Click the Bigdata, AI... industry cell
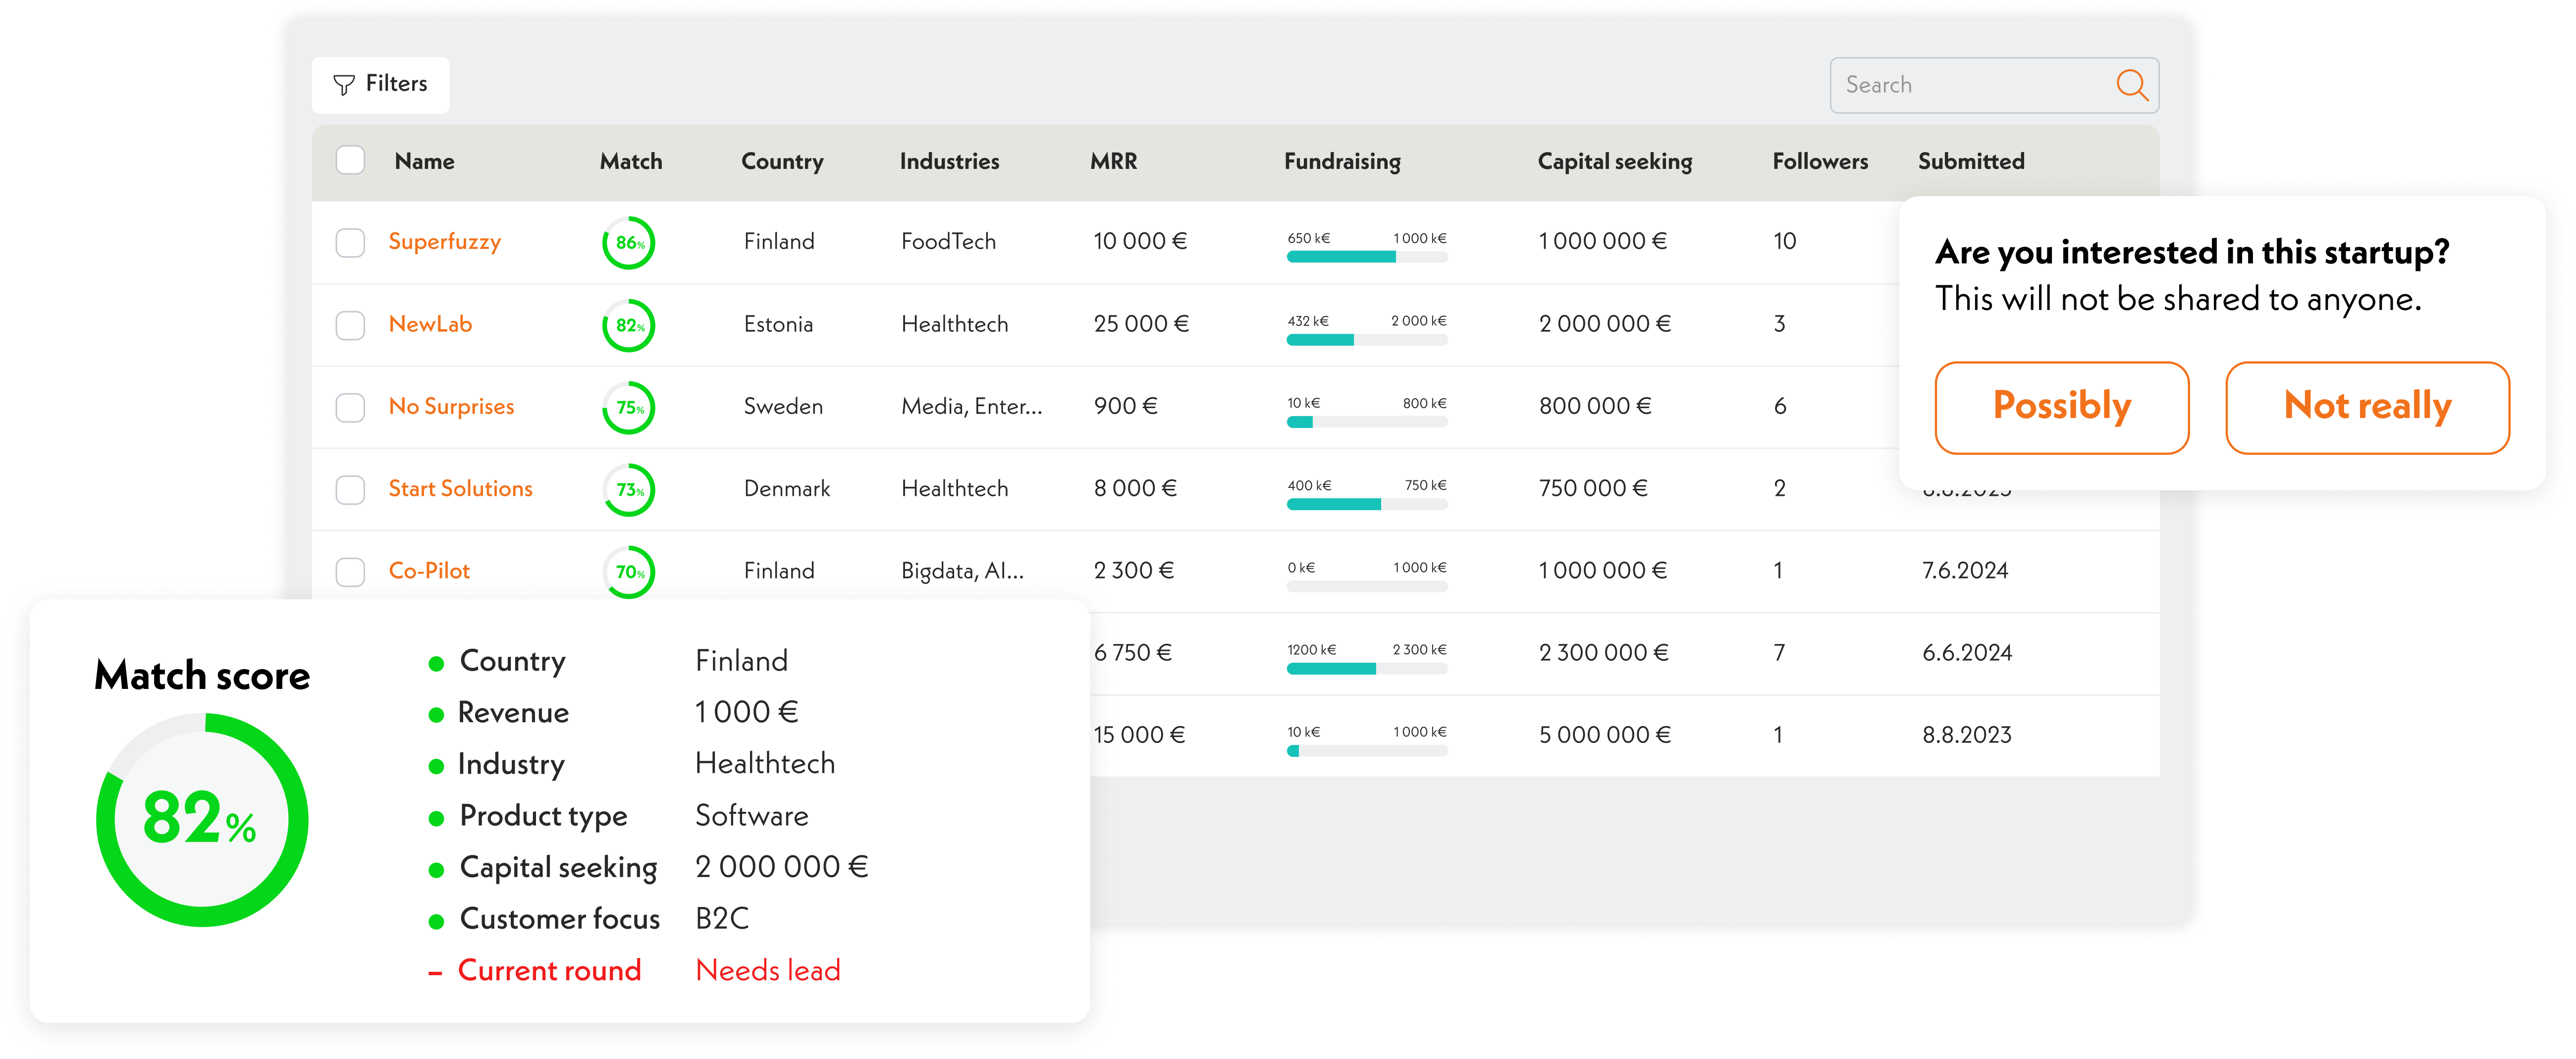 (x=962, y=571)
